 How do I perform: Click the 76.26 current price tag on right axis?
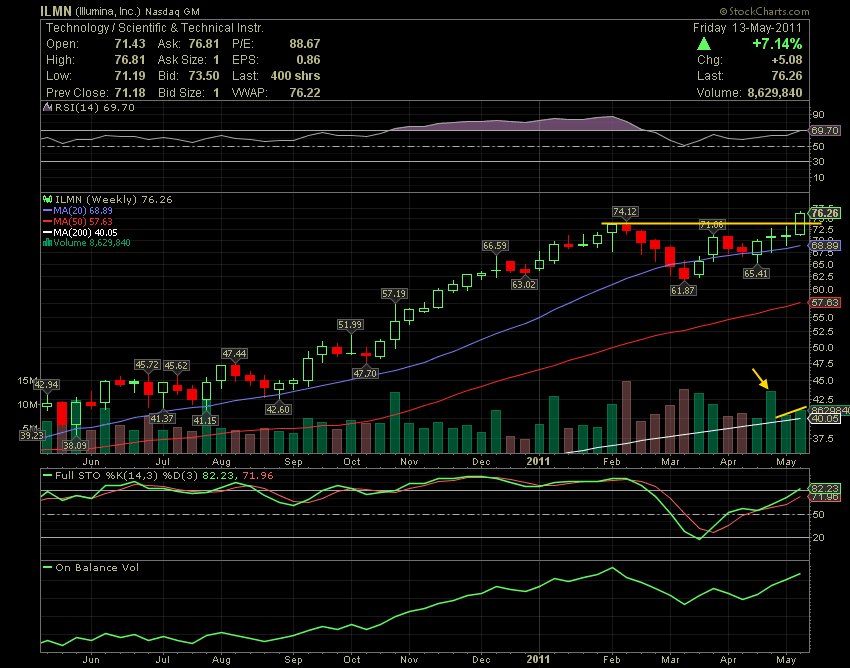click(x=825, y=213)
